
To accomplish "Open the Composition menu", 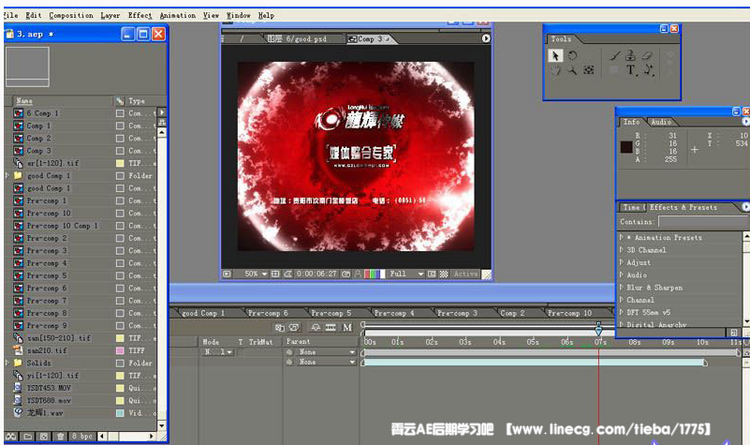I will 71,15.
